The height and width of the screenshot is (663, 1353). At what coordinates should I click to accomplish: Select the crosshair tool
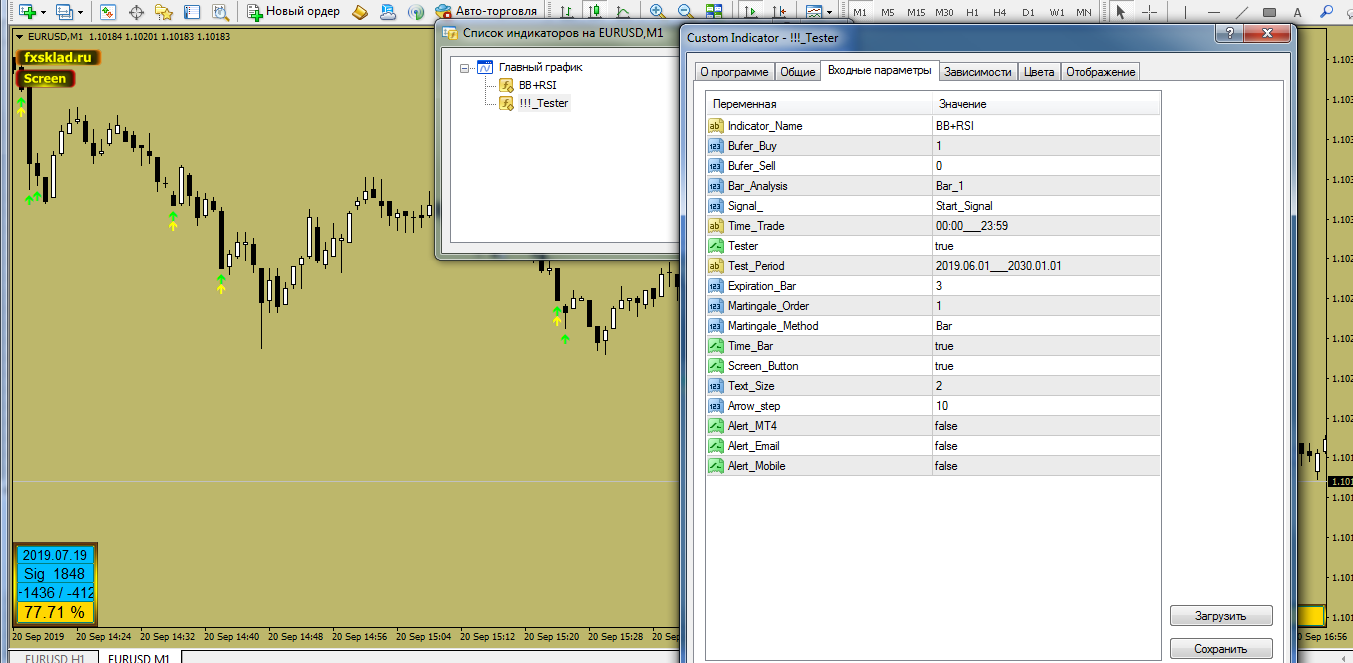pos(1150,12)
